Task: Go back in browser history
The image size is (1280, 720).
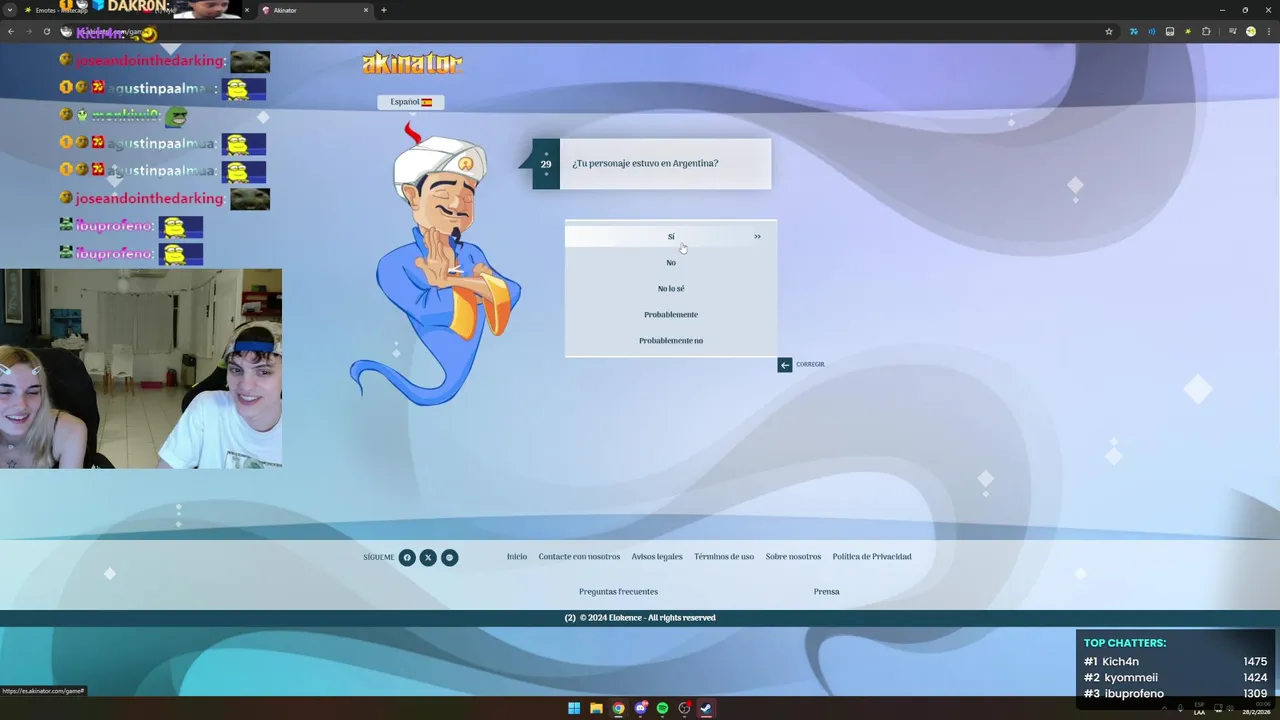Action: tap(11, 32)
